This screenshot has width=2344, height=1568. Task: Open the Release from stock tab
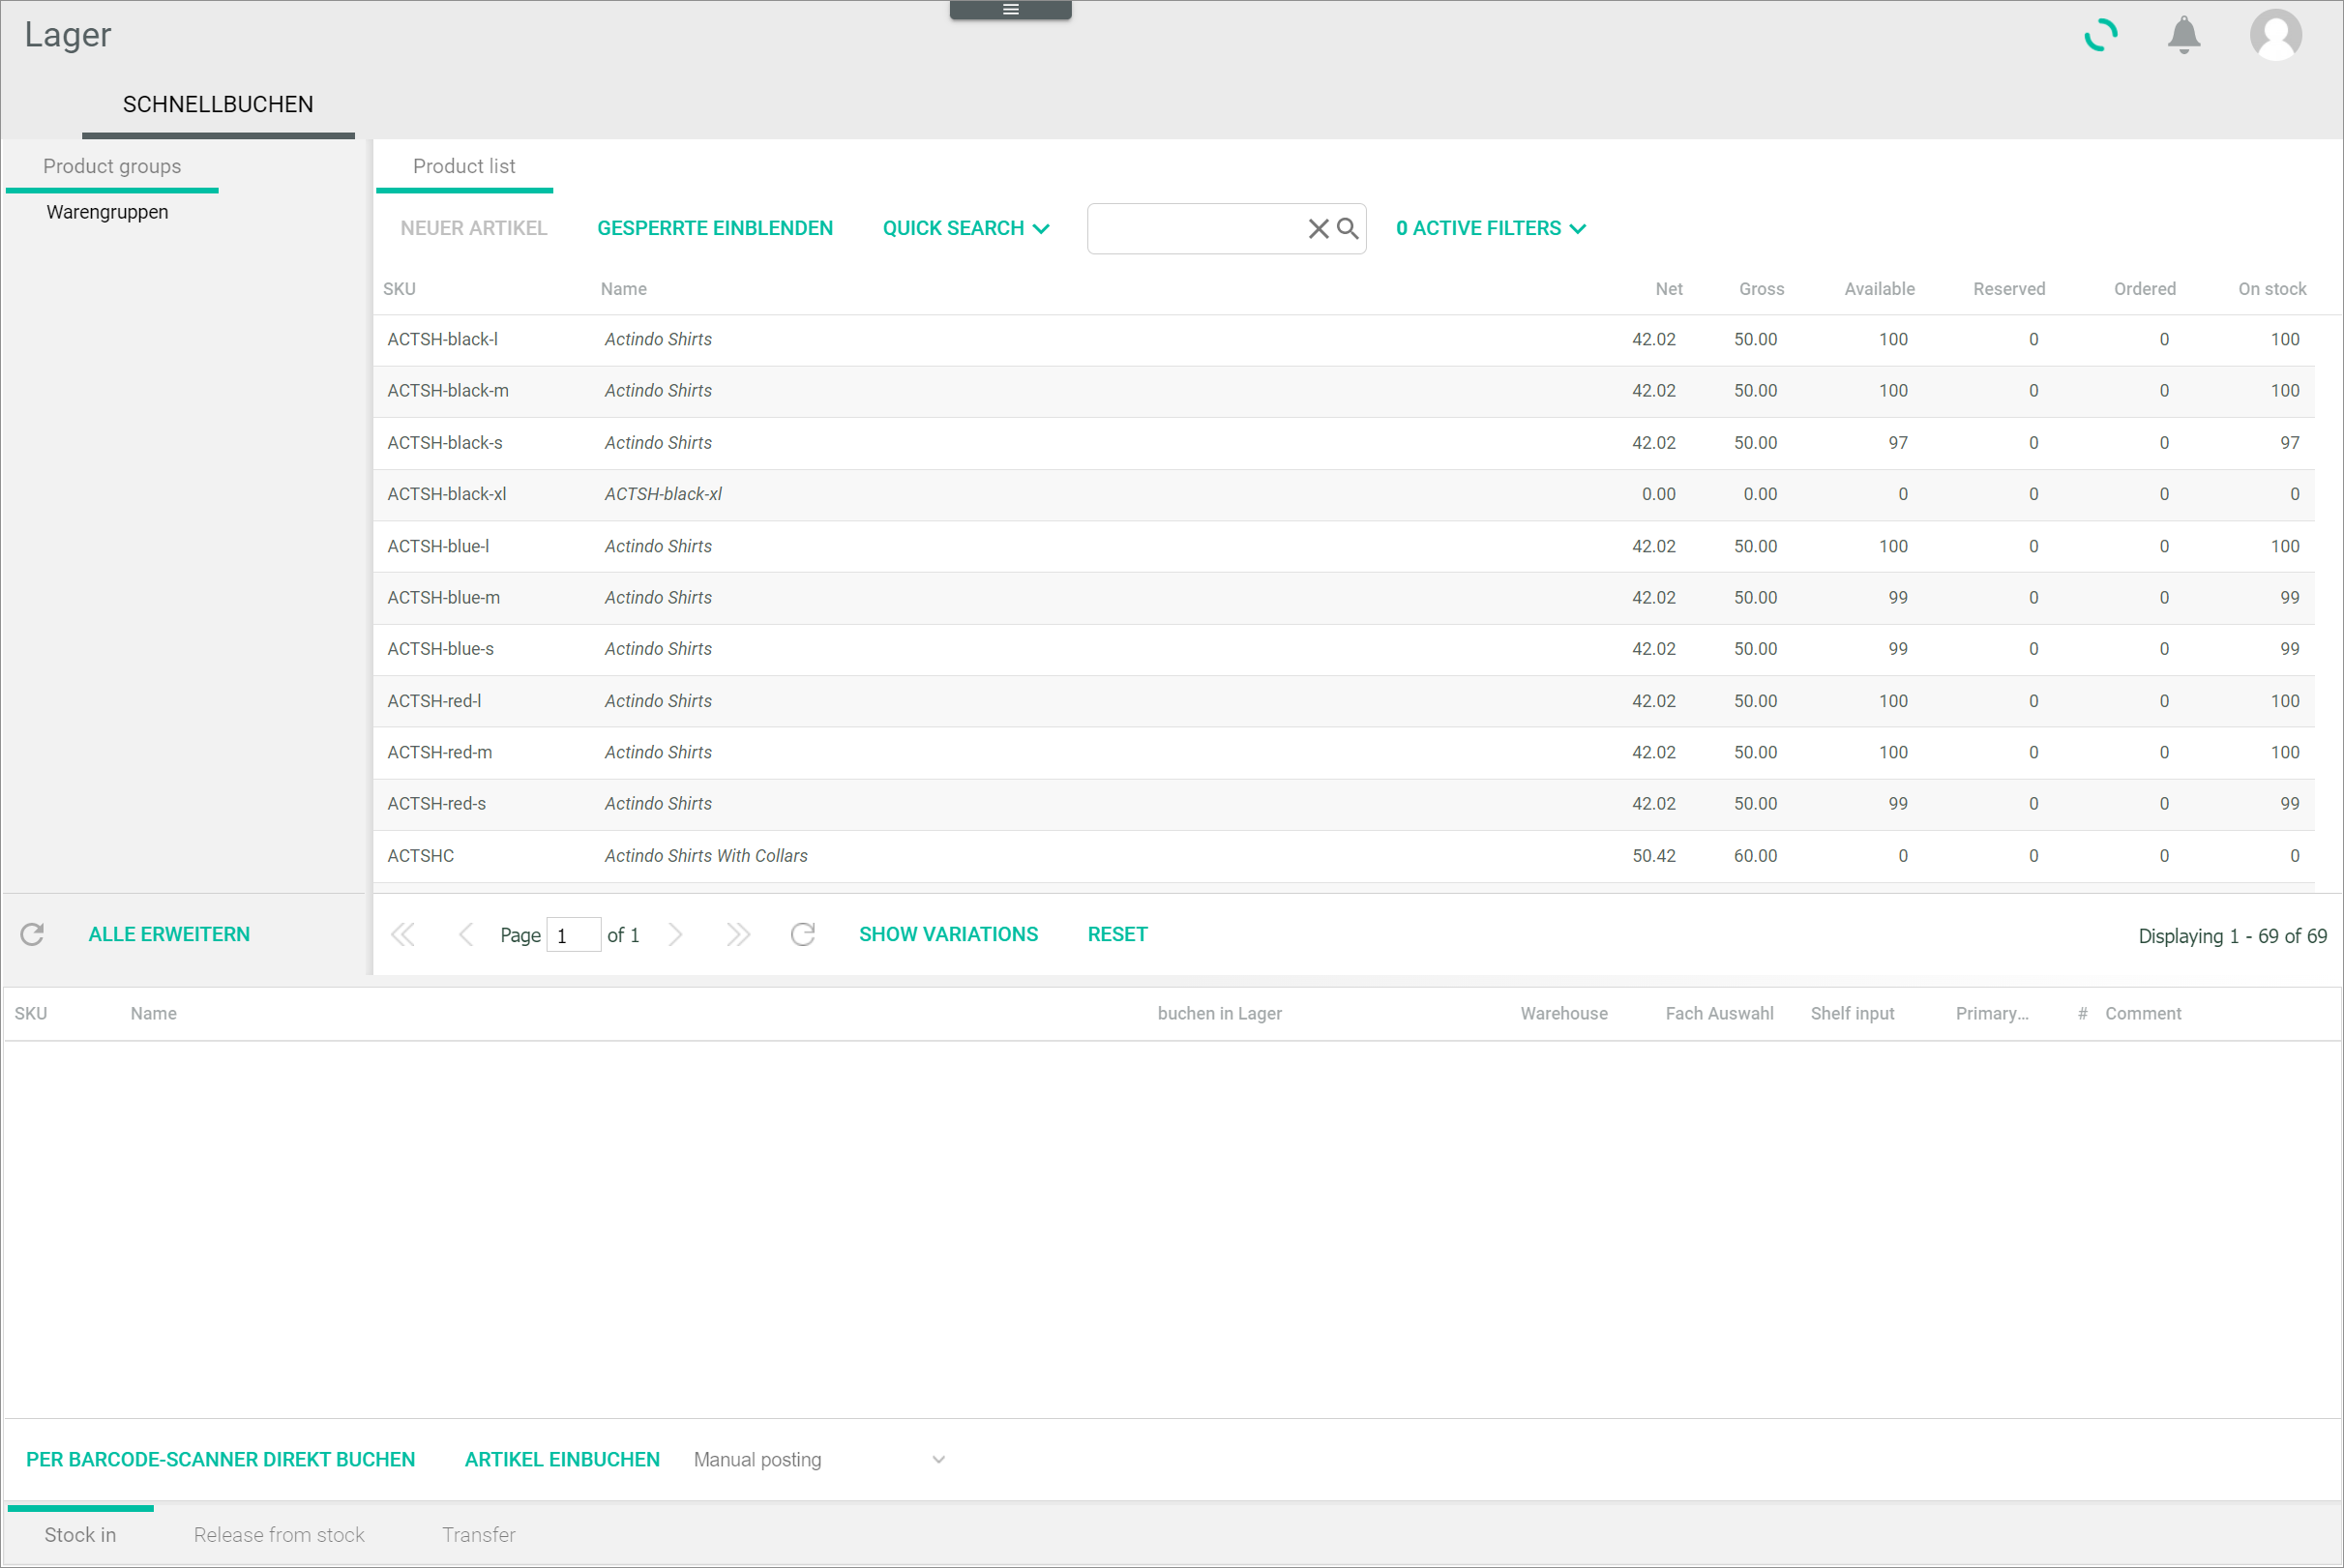[279, 1534]
